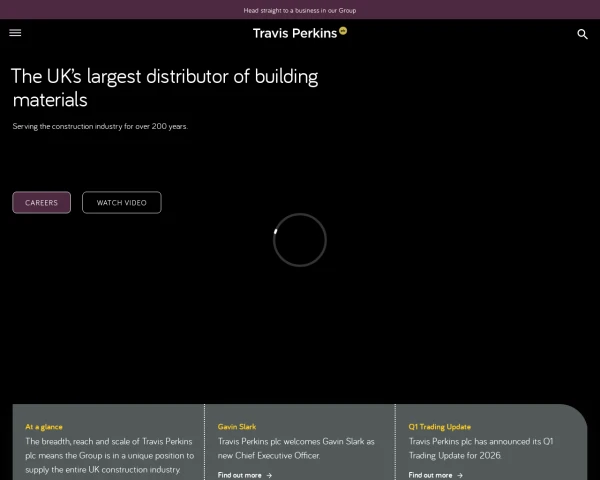
Task: Select headline 'The UK's largest distributor of building materials'
Action: (x=165, y=88)
